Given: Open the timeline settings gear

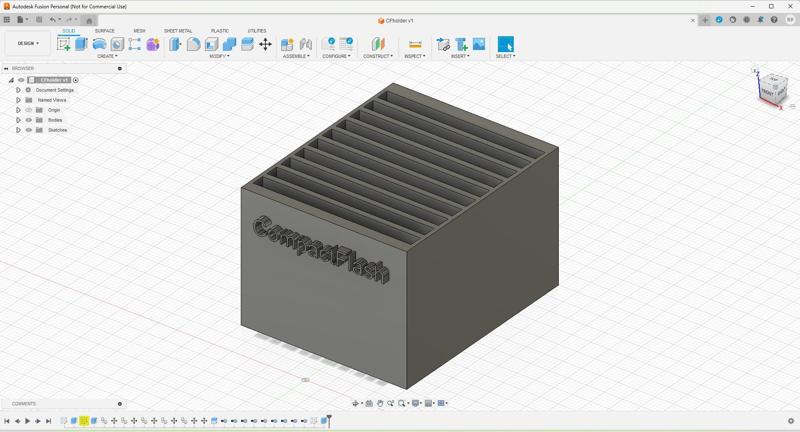Looking at the screenshot, I should click(791, 421).
